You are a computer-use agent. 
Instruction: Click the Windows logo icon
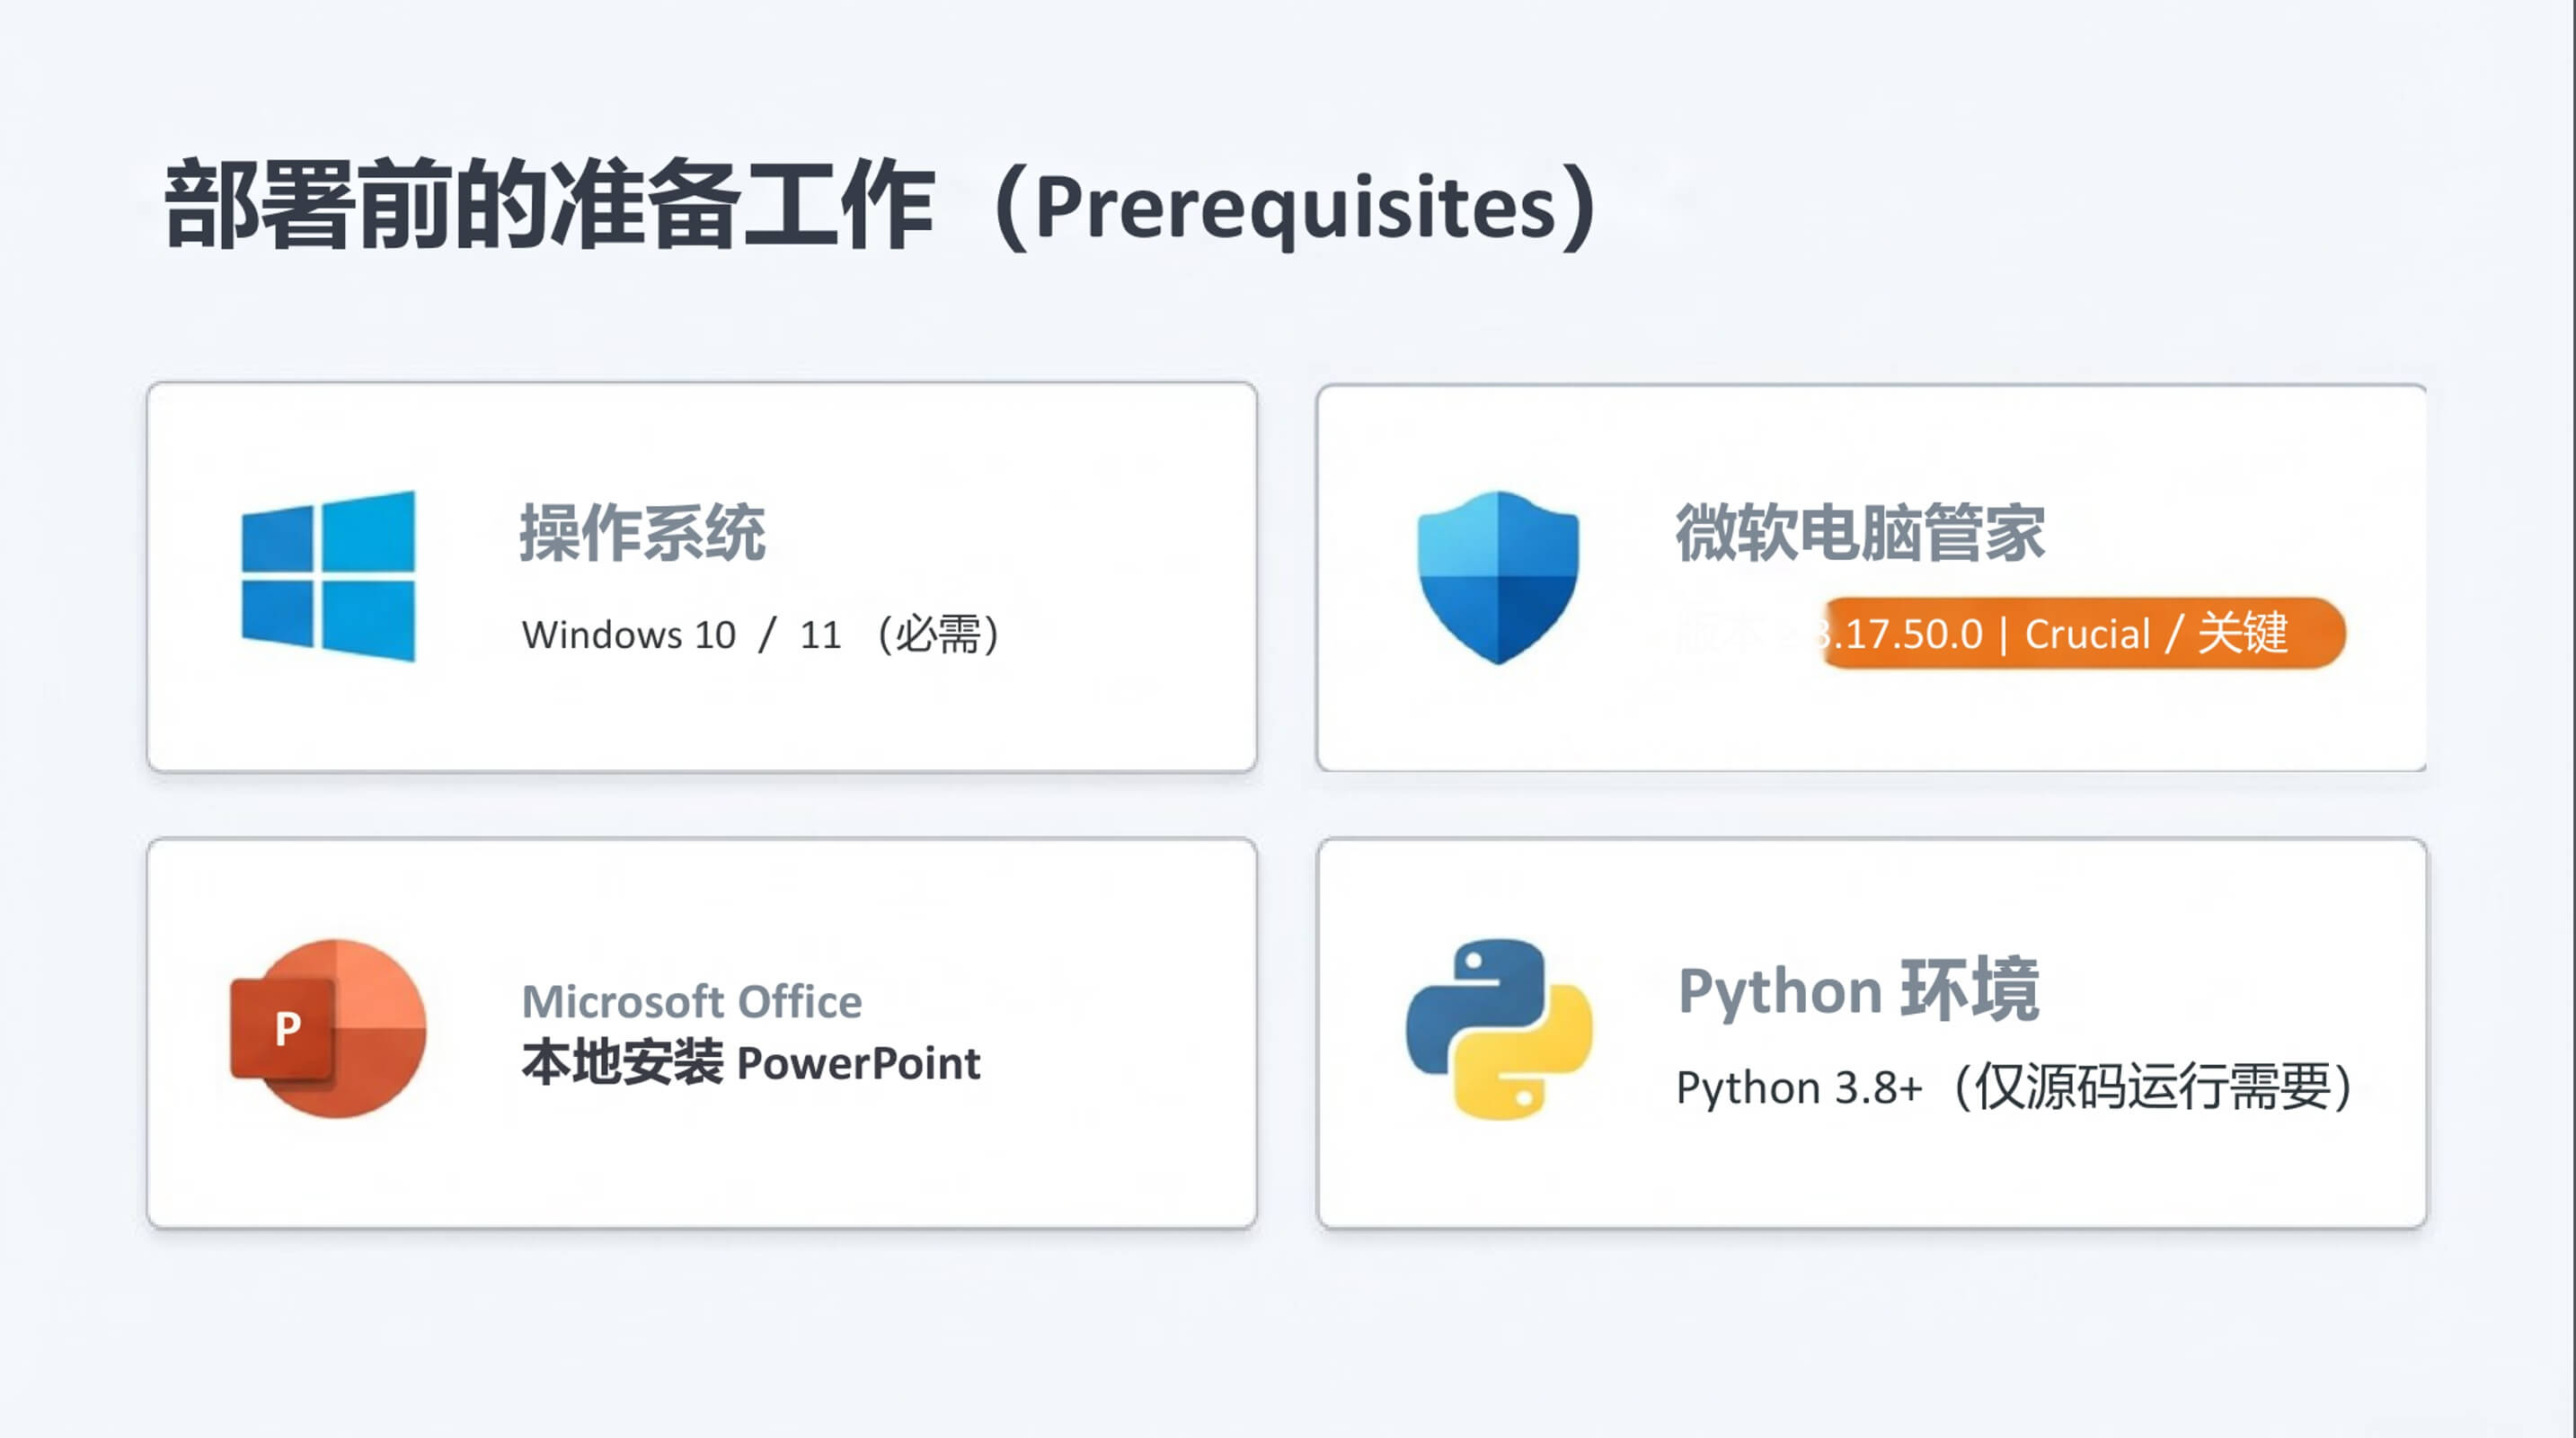[328, 576]
